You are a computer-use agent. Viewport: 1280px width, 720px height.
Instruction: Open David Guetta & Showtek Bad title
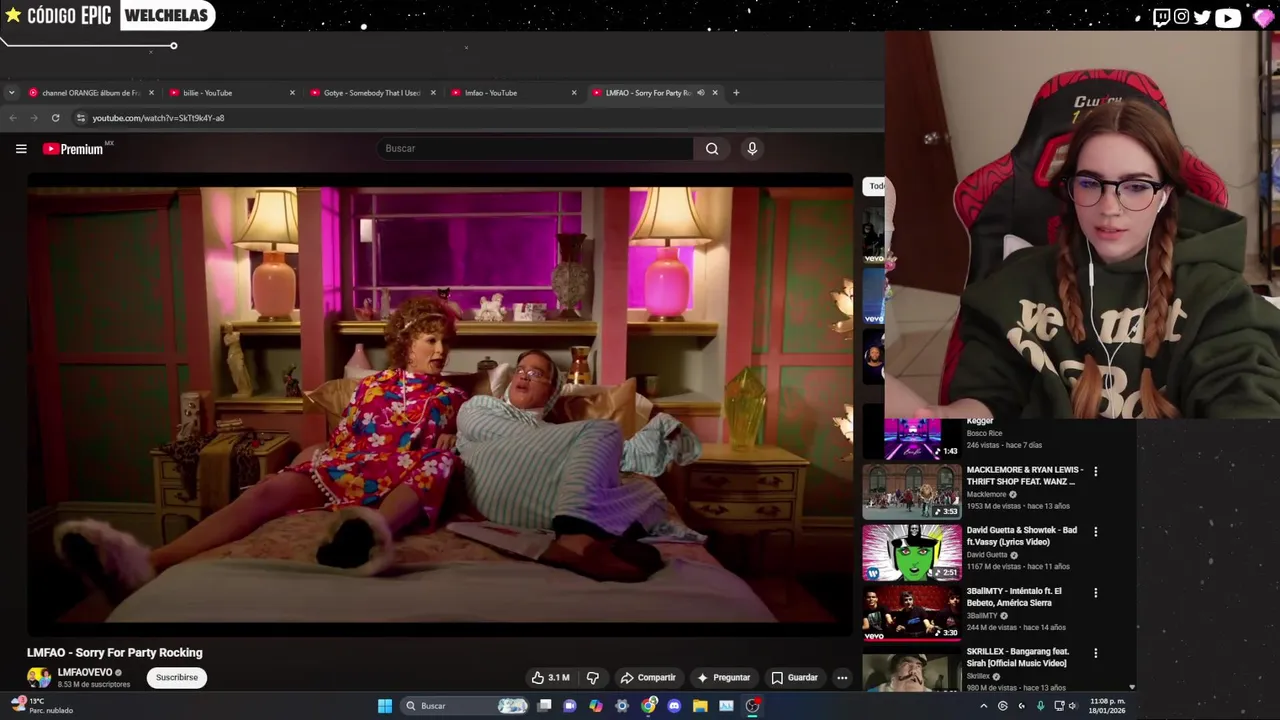click(1022, 536)
